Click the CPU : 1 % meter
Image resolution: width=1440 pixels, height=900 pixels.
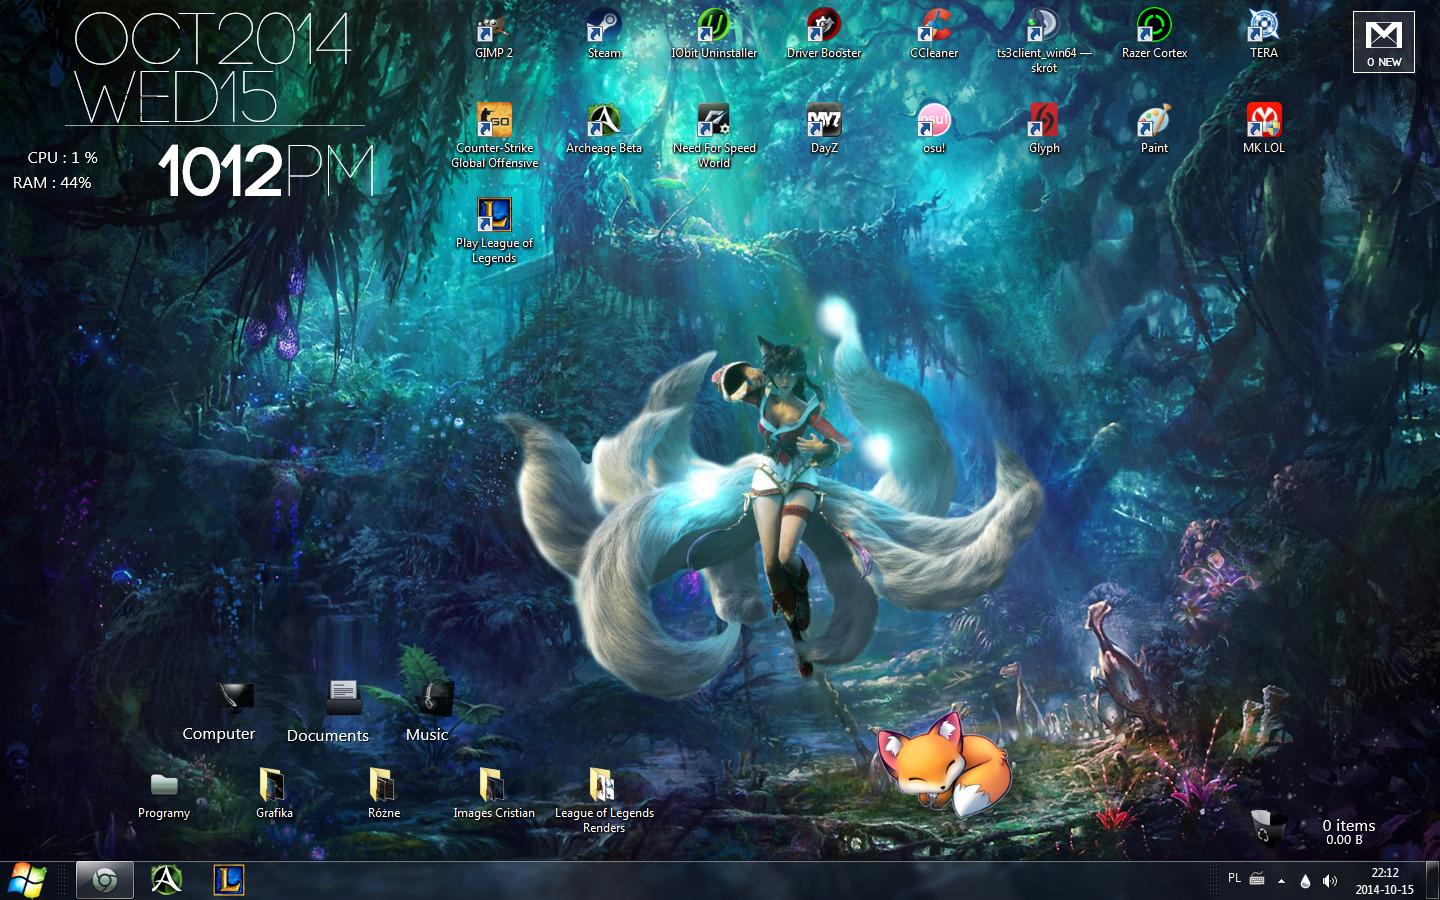tap(62, 158)
